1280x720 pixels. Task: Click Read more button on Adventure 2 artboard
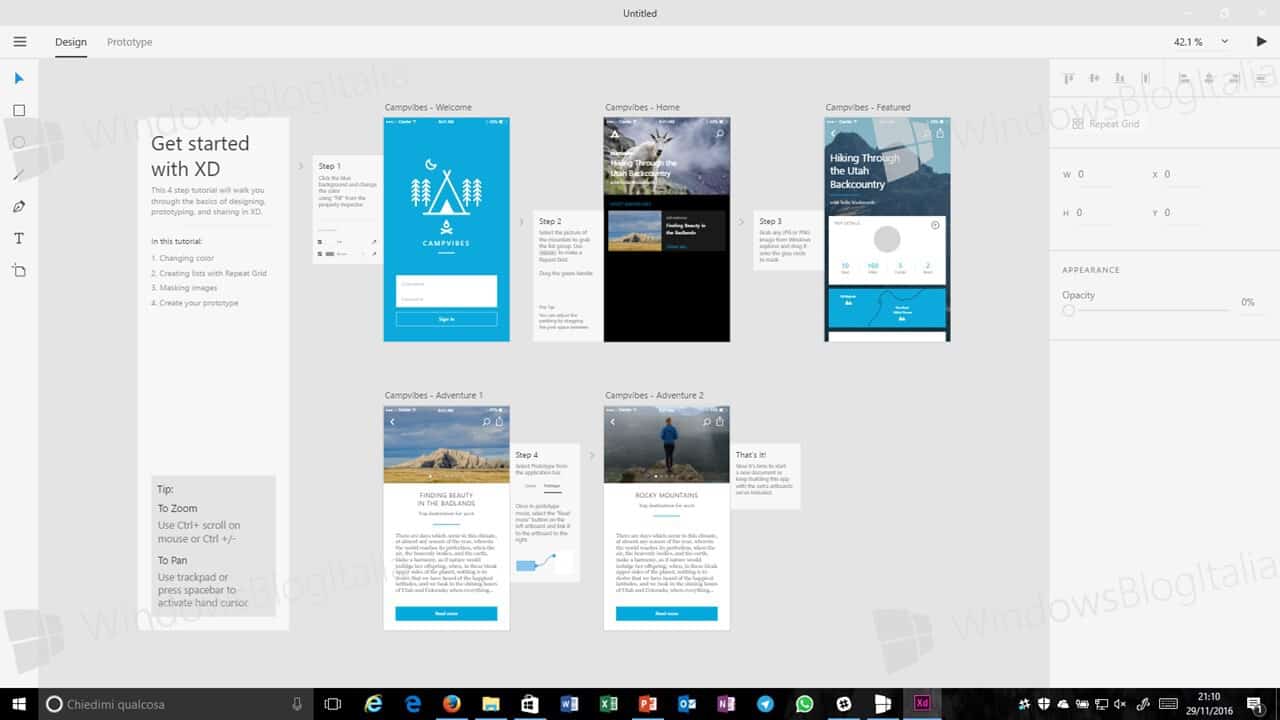click(666, 613)
